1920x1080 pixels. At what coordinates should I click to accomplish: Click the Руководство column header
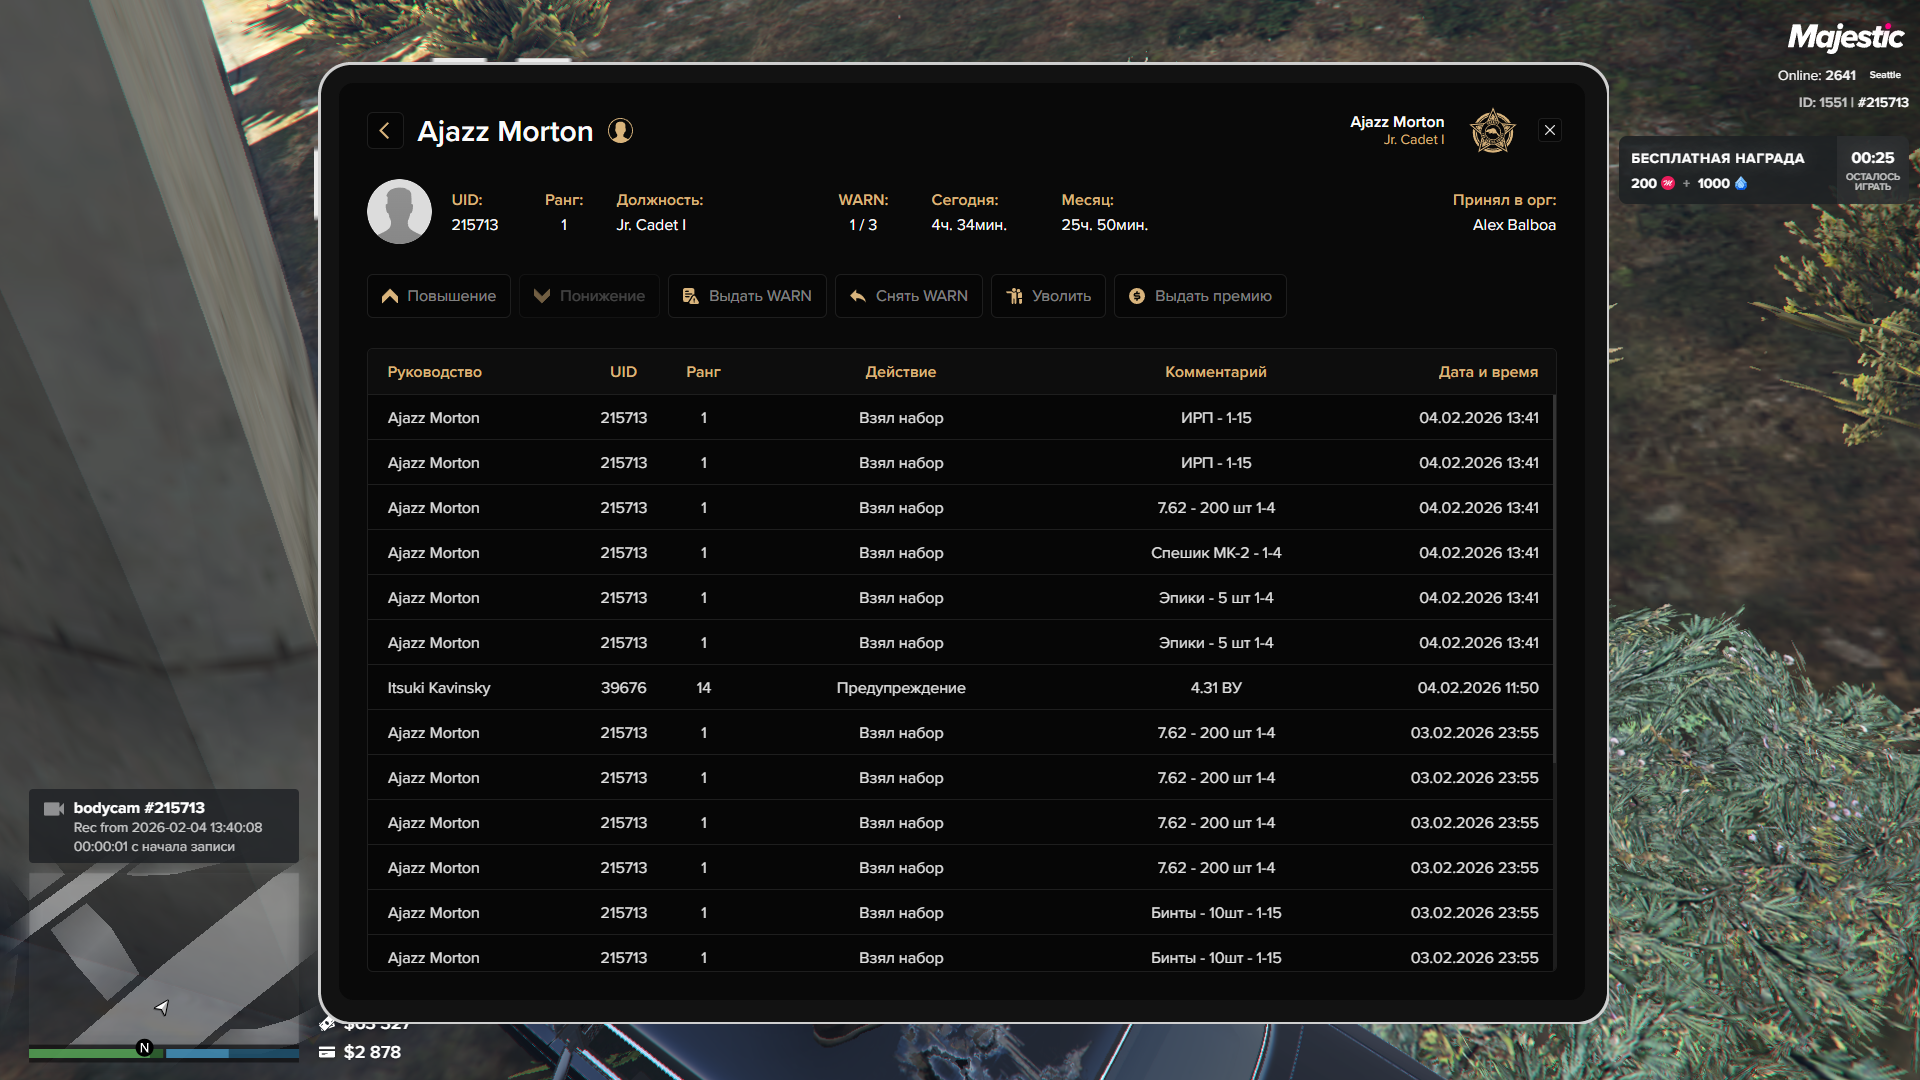tap(434, 372)
